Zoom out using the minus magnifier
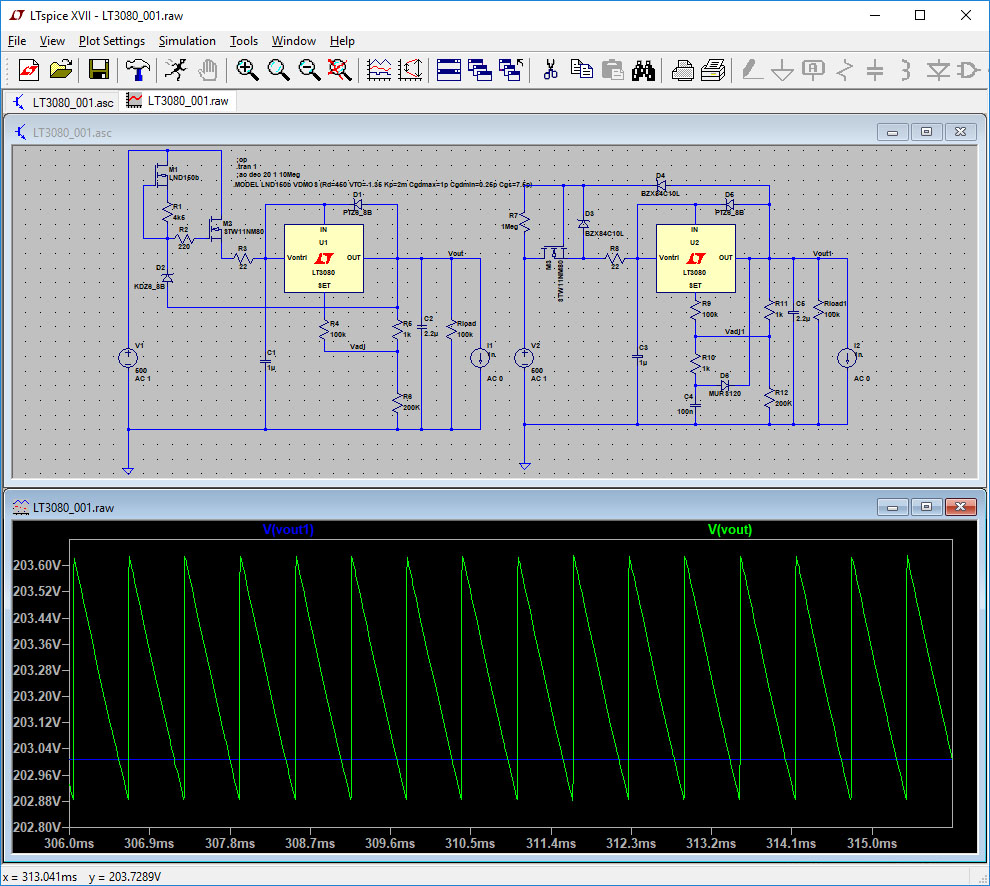The height and width of the screenshot is (886, 990). click(x=309, y=69)
